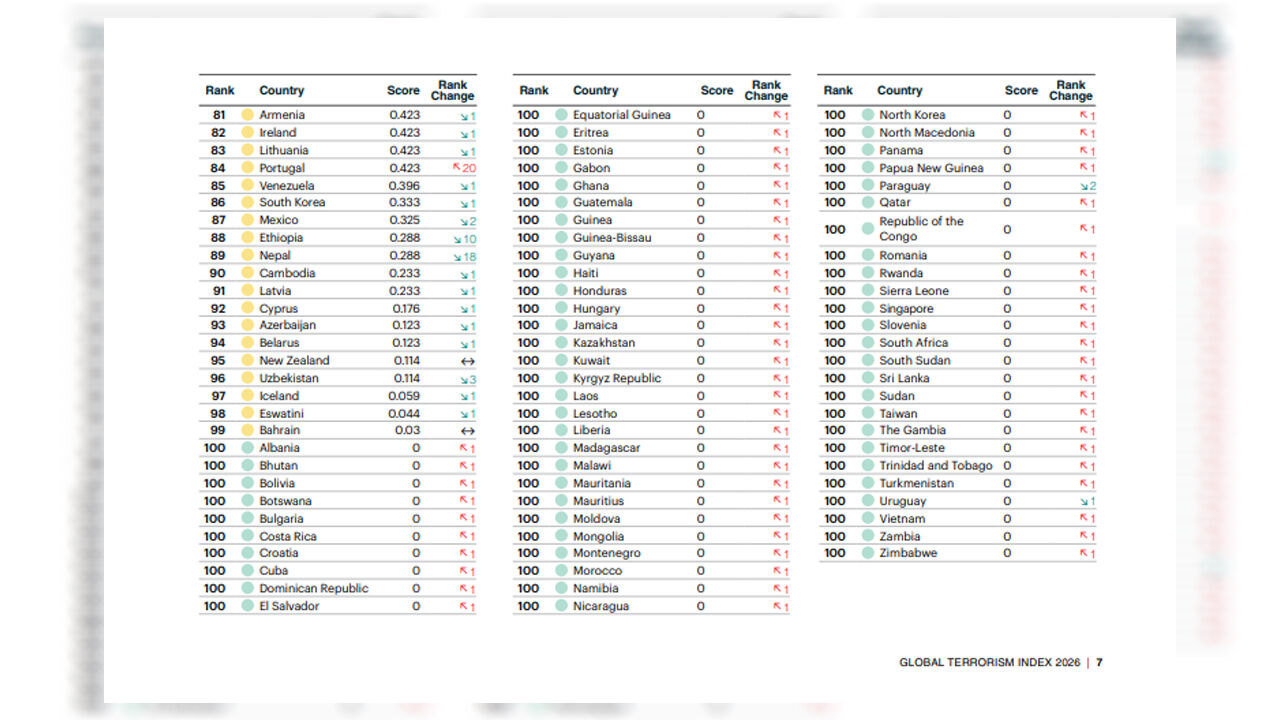The width and height of the screenshot is (1280, 720).
Task: Select the Country header in the first table
Action: tap(281, 90)
